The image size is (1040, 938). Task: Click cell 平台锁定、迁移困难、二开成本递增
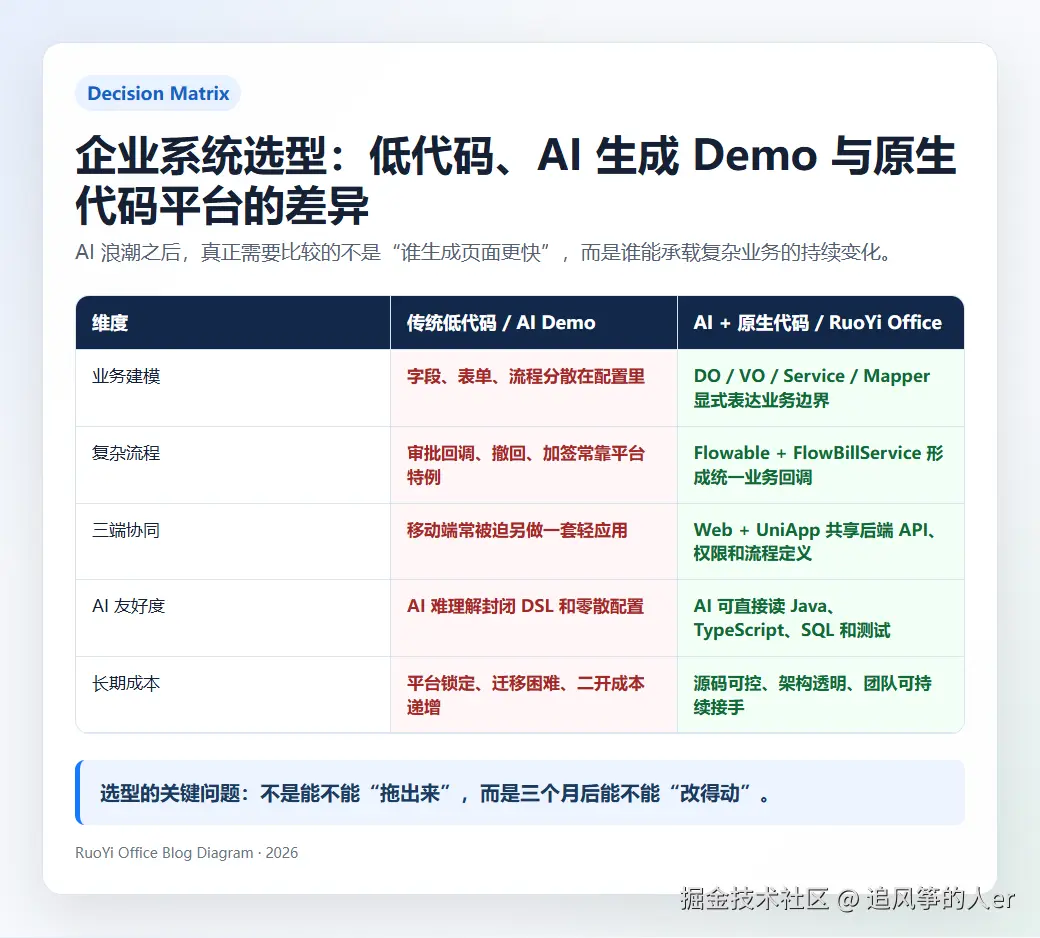[x=534, y=695]
